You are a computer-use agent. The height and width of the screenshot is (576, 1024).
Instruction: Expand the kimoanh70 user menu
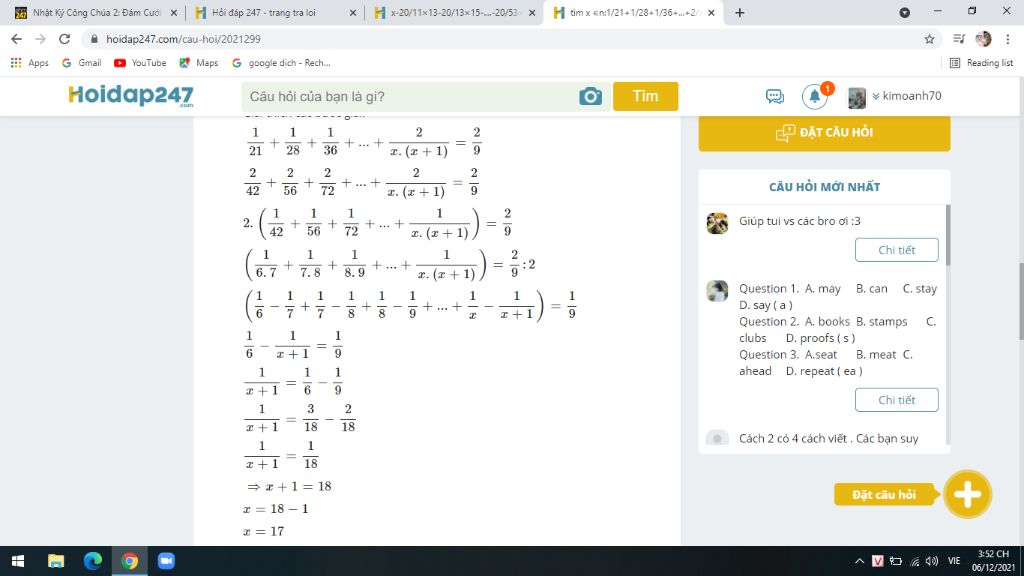[x=907, y=96]
